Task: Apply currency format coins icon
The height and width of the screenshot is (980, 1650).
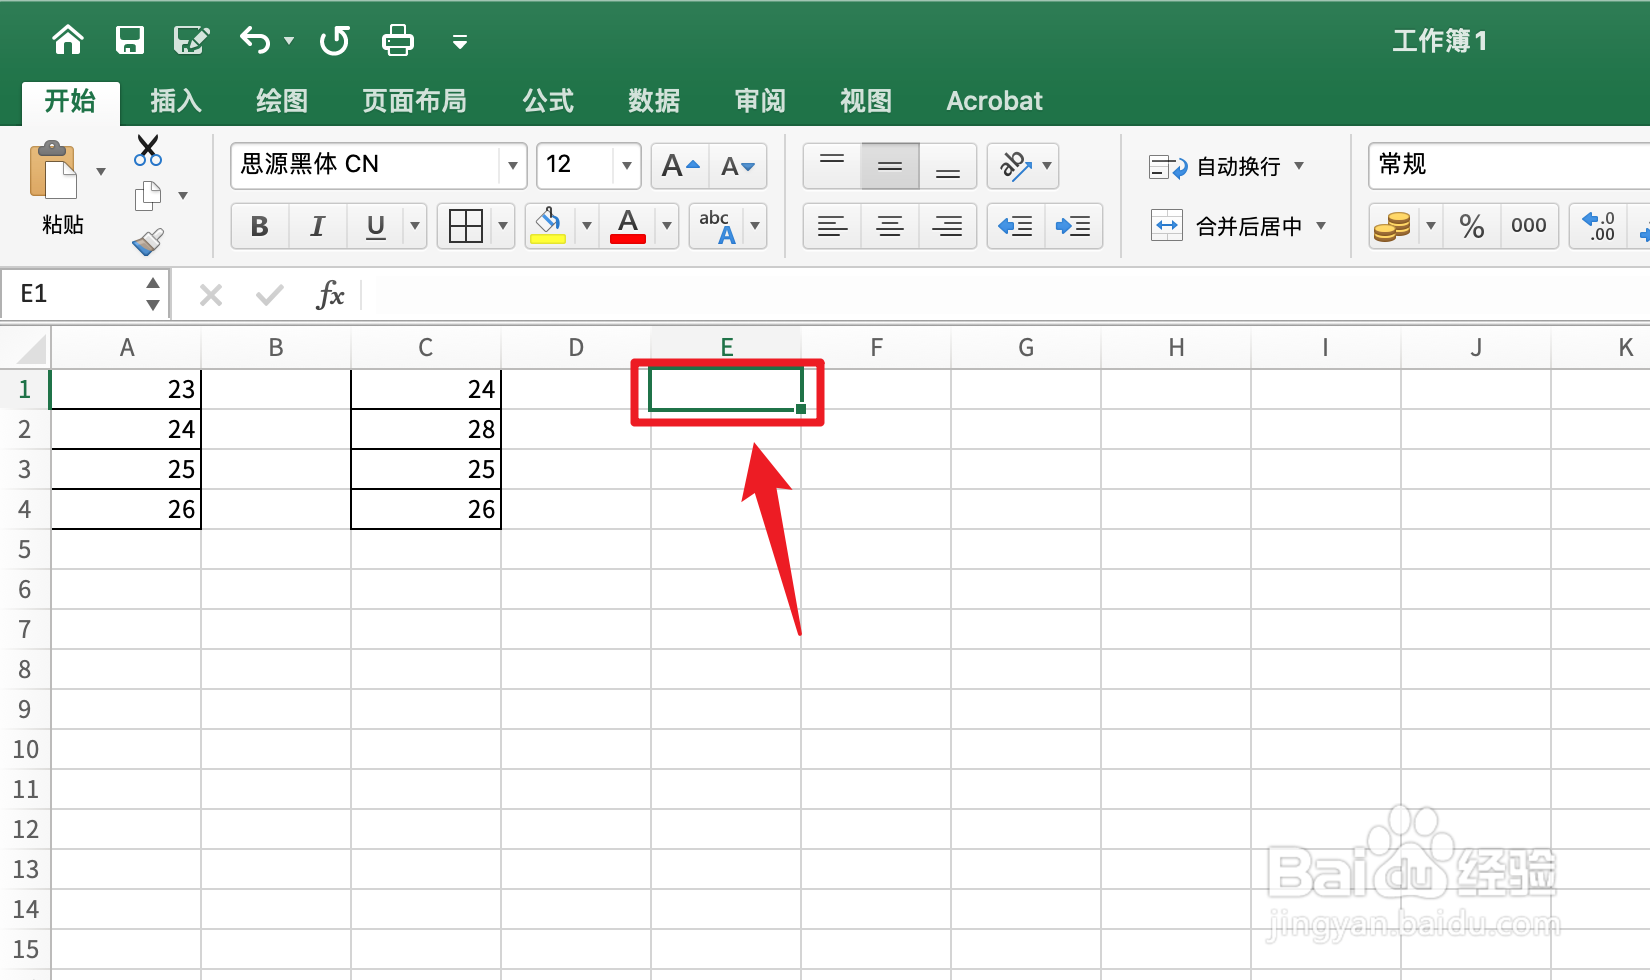Action: pyautogui.click(x=1392, y=226)
